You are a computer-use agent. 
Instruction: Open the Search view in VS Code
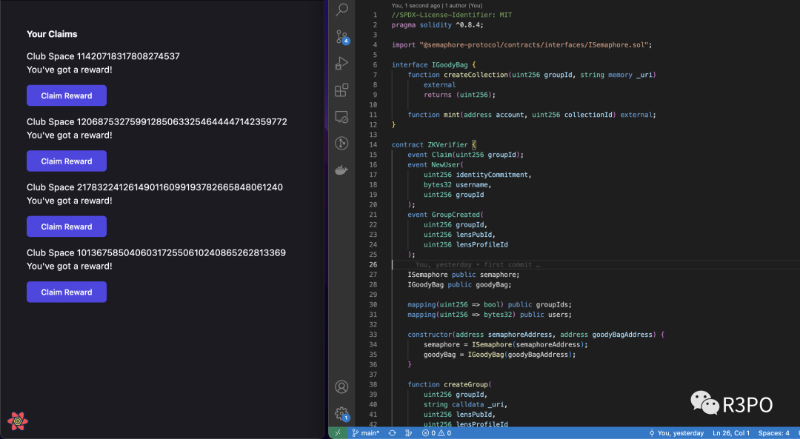pos(342,10)
